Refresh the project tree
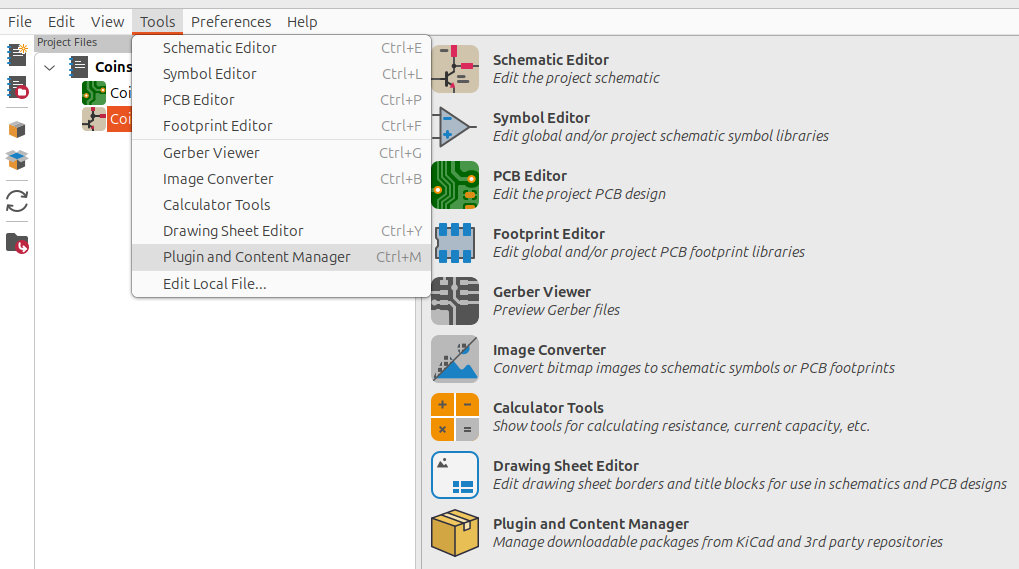 point(17,201)
